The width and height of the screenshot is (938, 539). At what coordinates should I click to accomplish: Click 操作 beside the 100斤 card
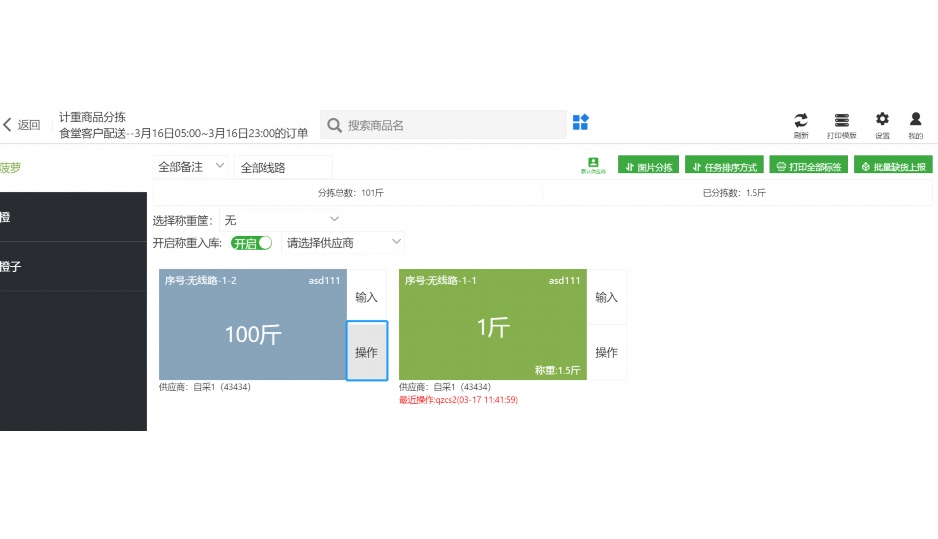[366, 352]
